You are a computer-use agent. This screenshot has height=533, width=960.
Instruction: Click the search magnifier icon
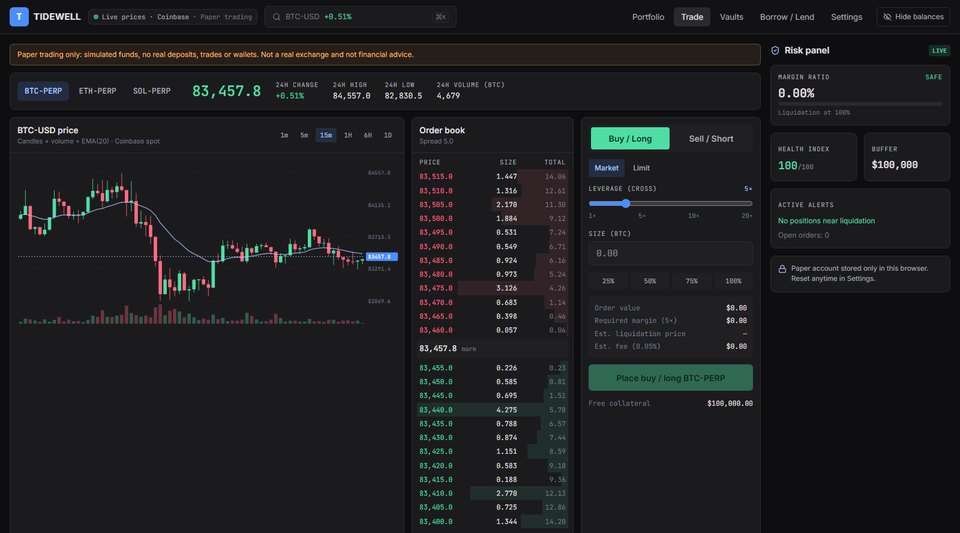(277, 17)
